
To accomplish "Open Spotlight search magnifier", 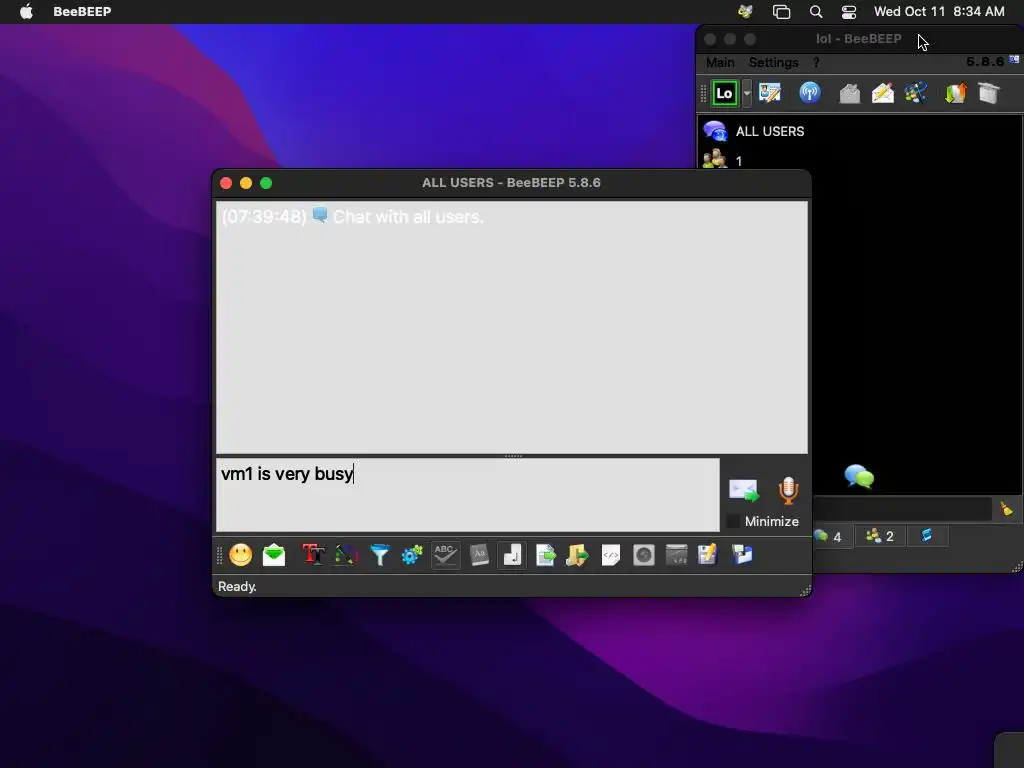I will pos(816,12).
